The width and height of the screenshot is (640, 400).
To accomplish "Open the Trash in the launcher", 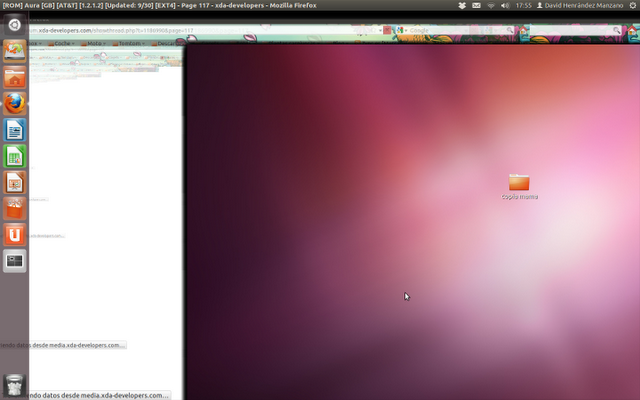I will [x=15, y=385].
